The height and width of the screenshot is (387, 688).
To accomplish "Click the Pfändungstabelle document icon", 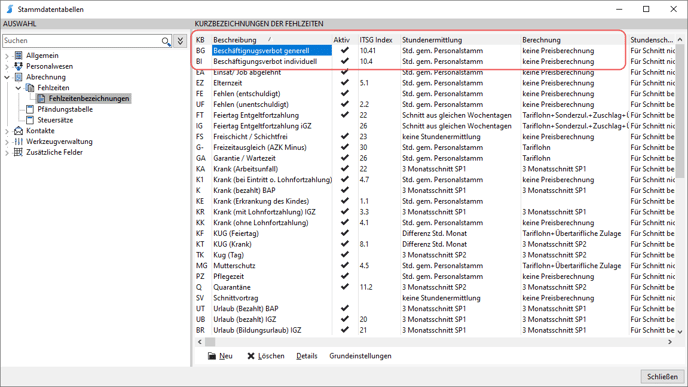I will [30, 109].
